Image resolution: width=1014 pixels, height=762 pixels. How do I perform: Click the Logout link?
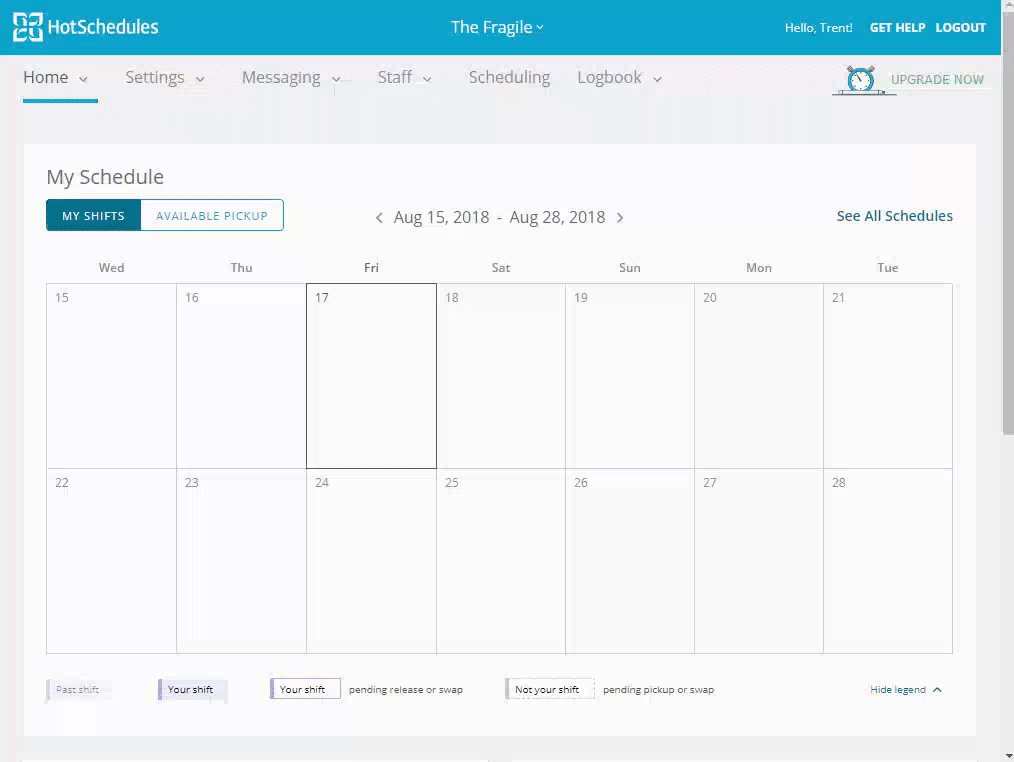(960, 28)
